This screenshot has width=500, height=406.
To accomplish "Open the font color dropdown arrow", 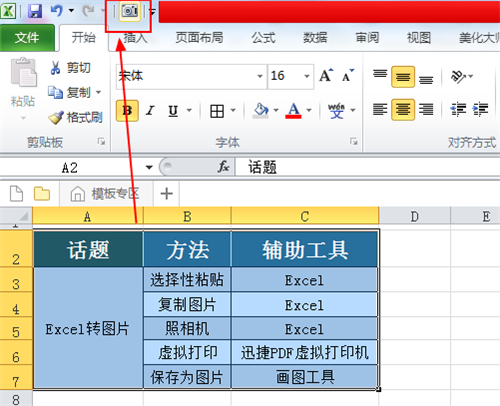I will coord(309,110).
